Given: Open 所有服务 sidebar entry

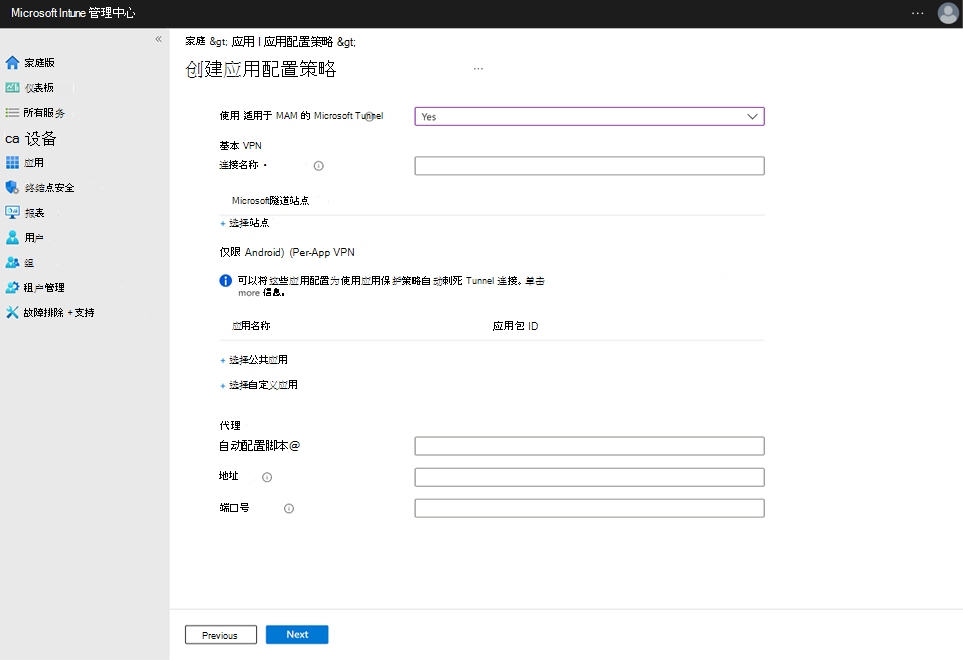Looking at the screenshot, I should (44, 113).
